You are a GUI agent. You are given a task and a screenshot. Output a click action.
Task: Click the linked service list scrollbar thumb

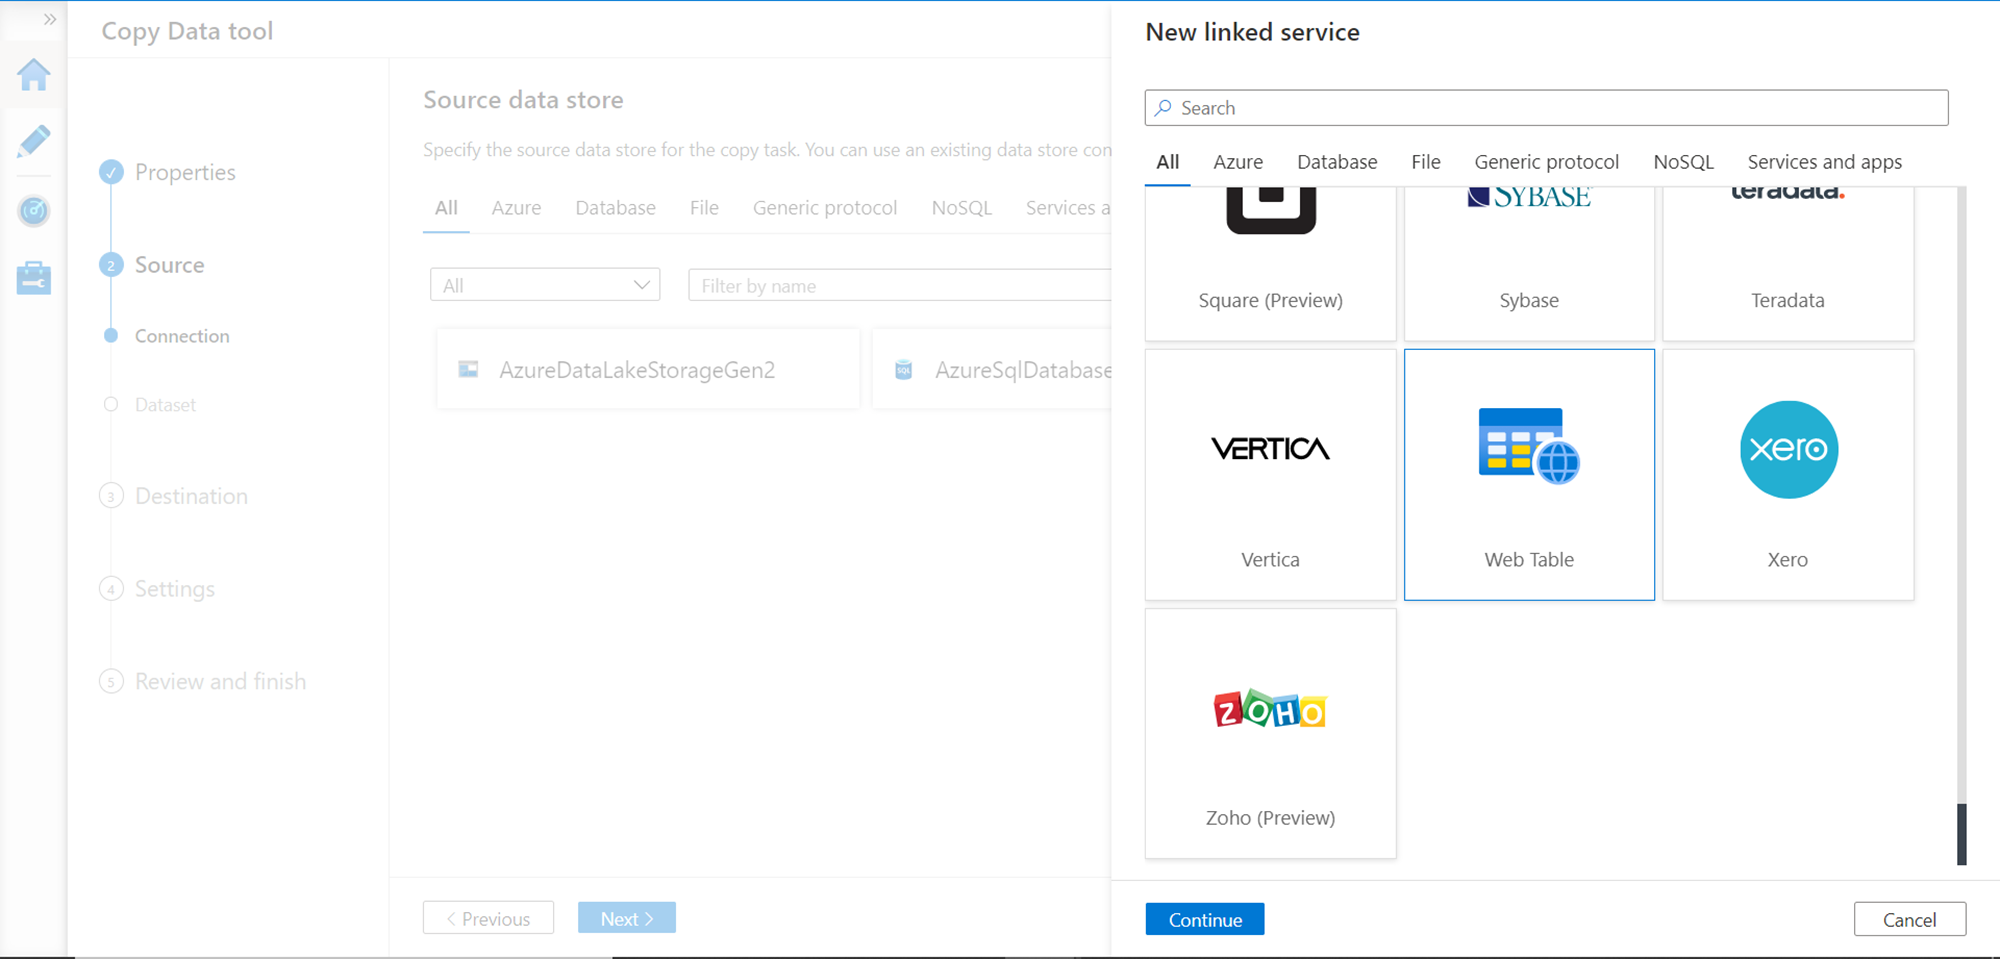pyautogui.click(x=1961, y=834)
